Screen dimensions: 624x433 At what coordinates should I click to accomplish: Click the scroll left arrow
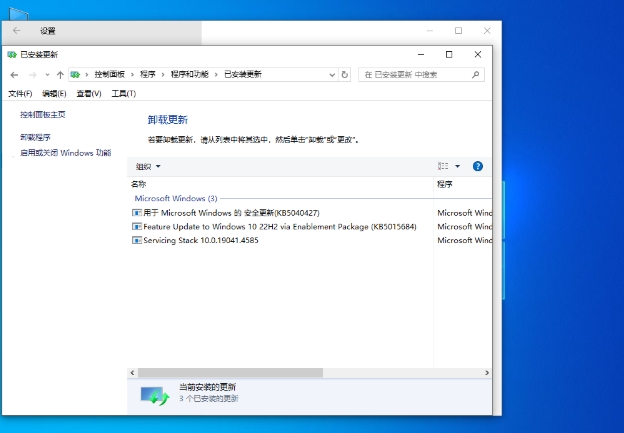pos(132,373)
